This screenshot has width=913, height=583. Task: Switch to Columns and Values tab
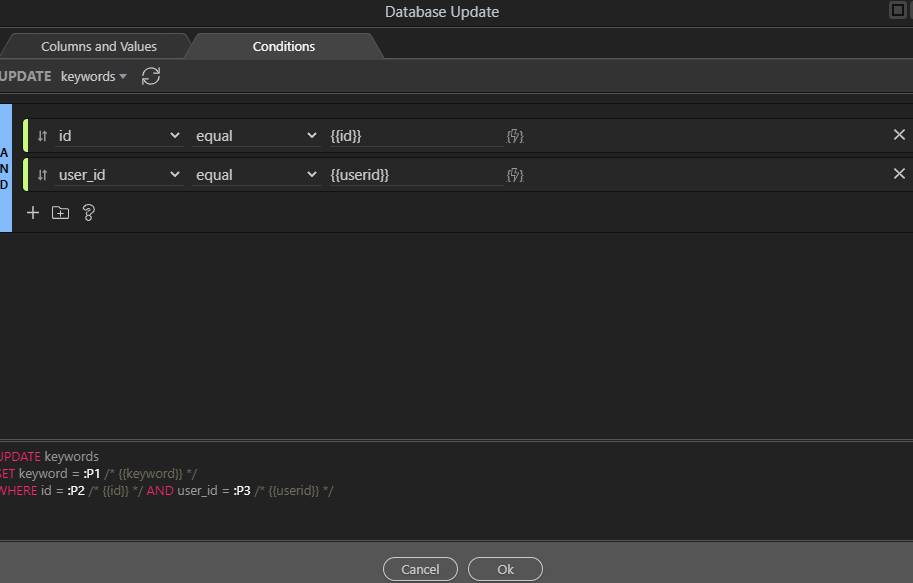click(98, 46)
